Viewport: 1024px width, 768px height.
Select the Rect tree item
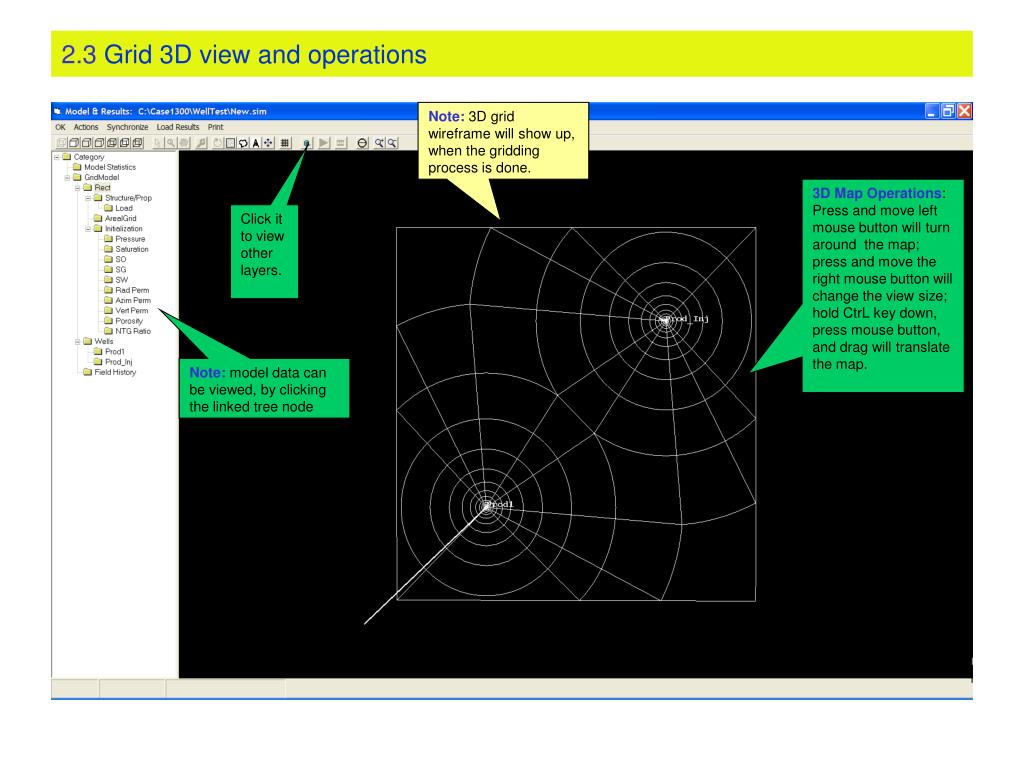point(103,187)
